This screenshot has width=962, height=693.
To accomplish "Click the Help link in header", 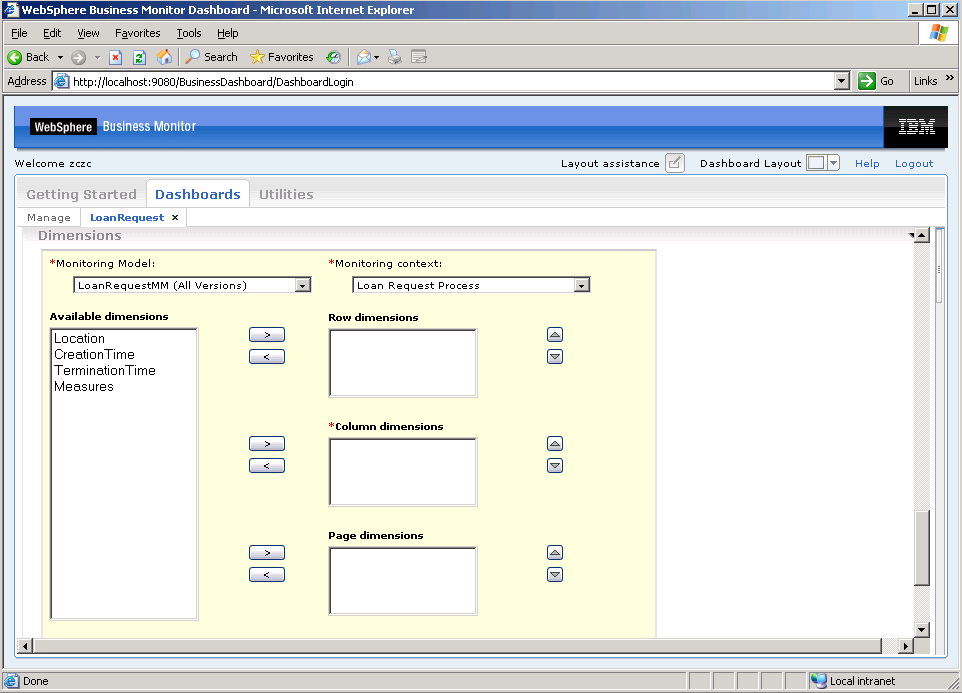I will (867, 163).
